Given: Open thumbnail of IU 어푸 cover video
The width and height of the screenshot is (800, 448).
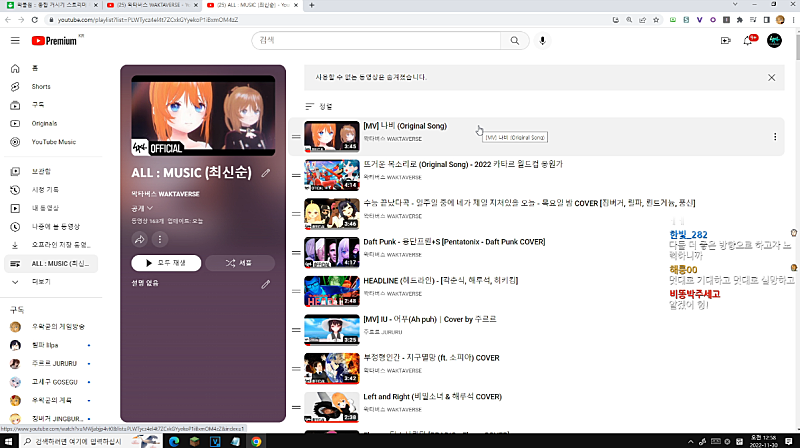Looking at the screenshot, I should [x=332, y=330].
